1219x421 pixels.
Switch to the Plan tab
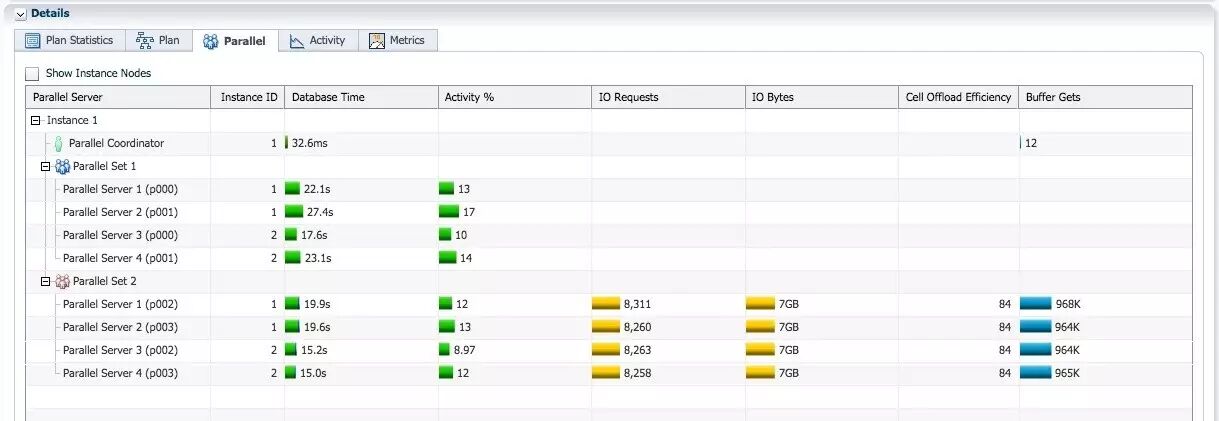159,40
